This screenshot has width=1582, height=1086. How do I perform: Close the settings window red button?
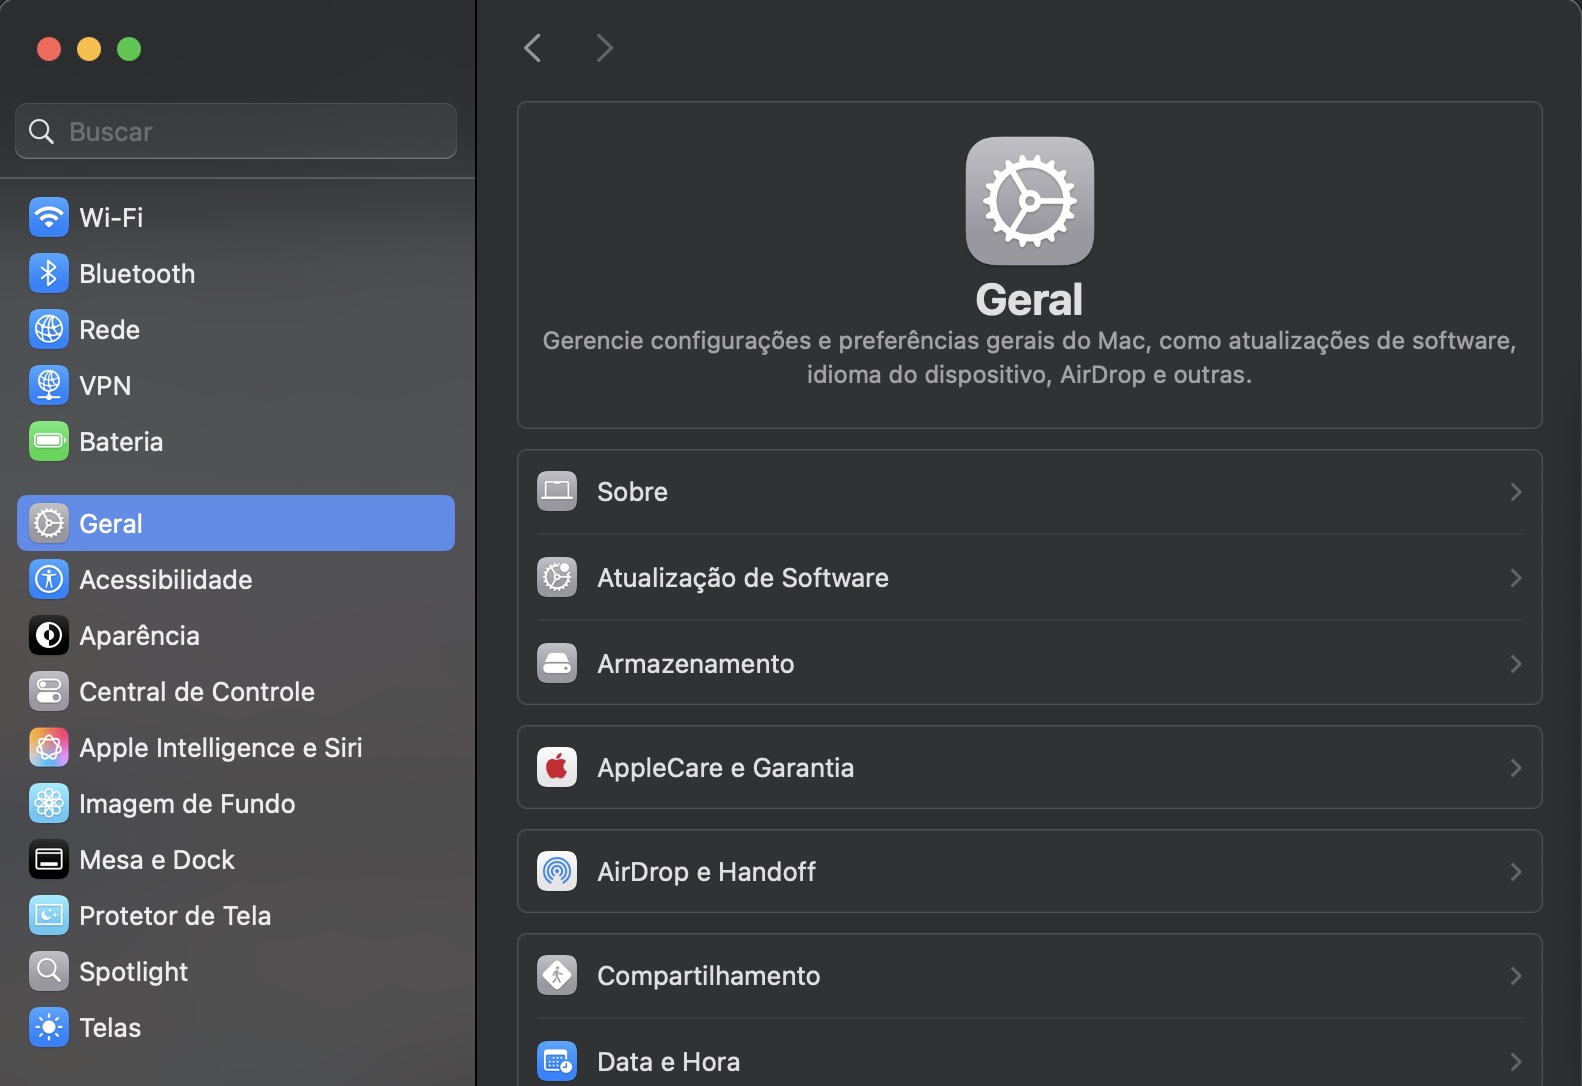(49, 48)
